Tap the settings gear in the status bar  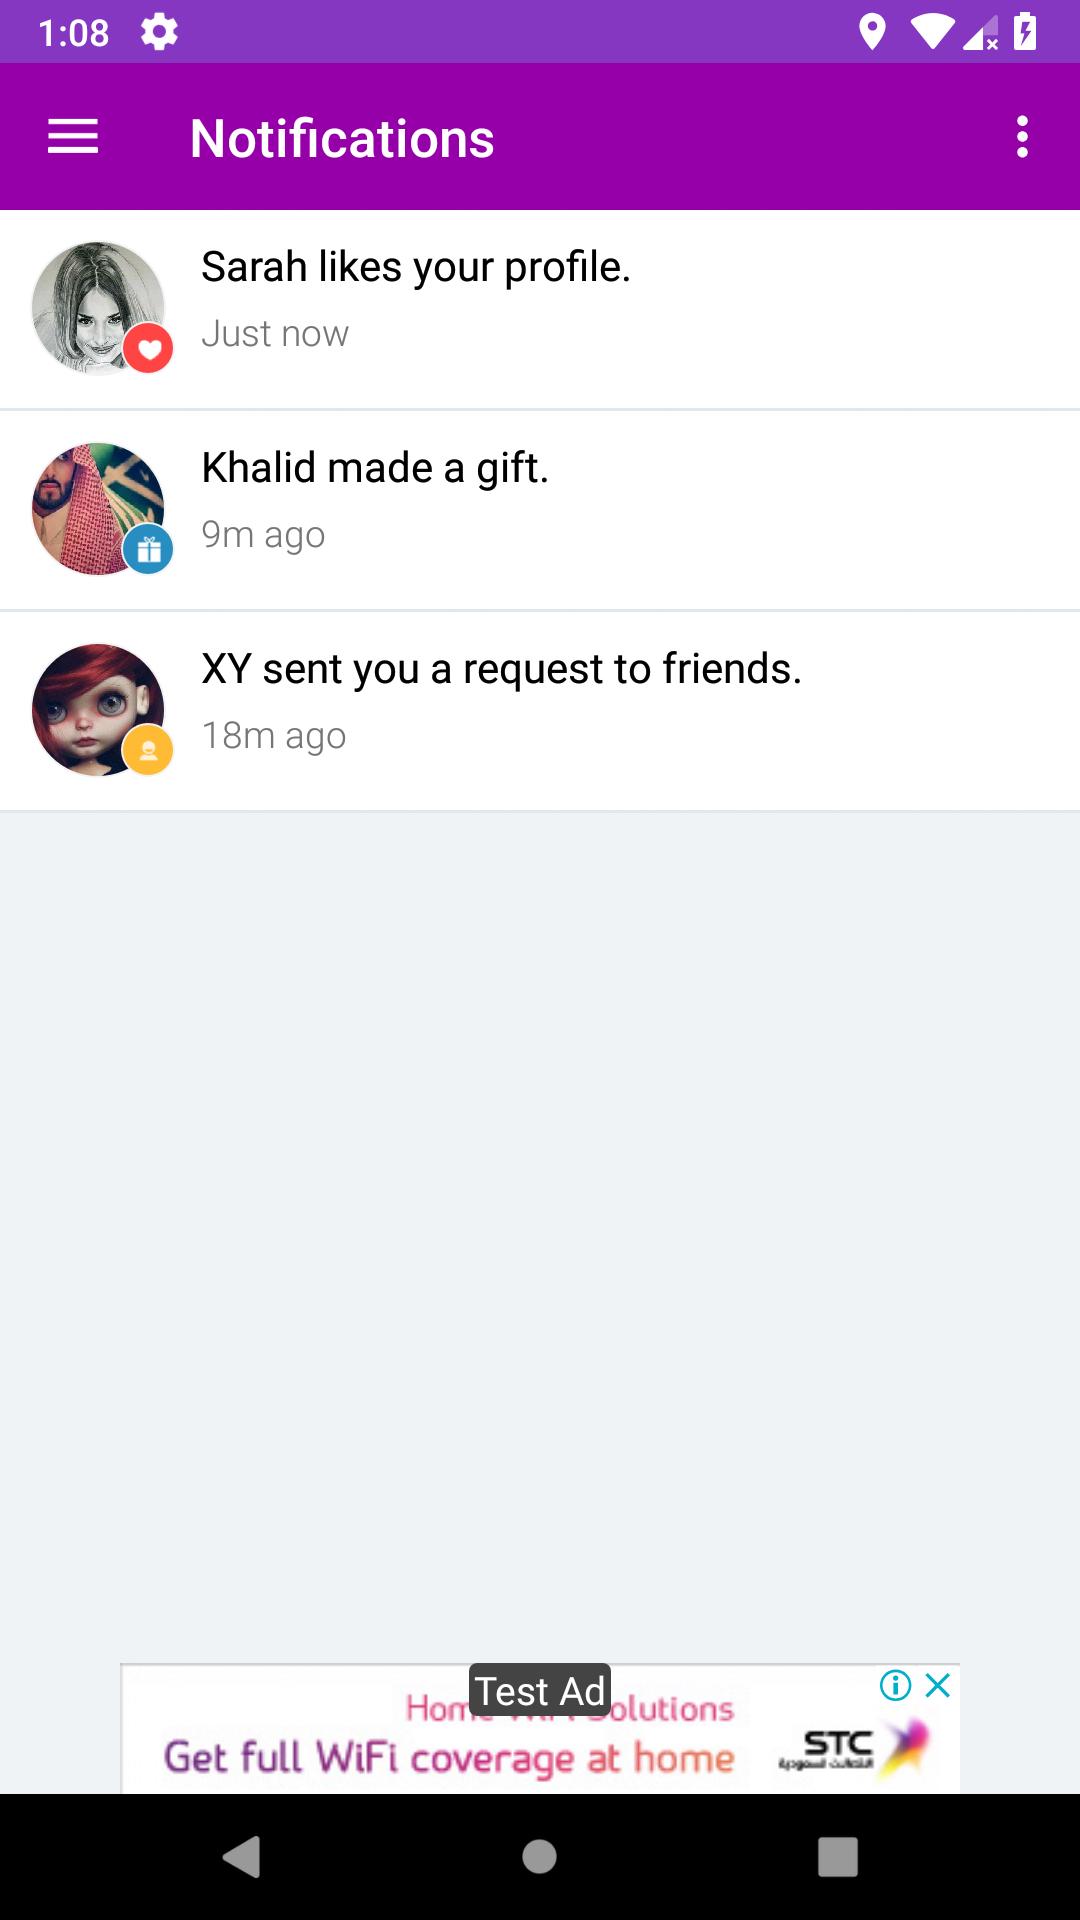(159, 32)
